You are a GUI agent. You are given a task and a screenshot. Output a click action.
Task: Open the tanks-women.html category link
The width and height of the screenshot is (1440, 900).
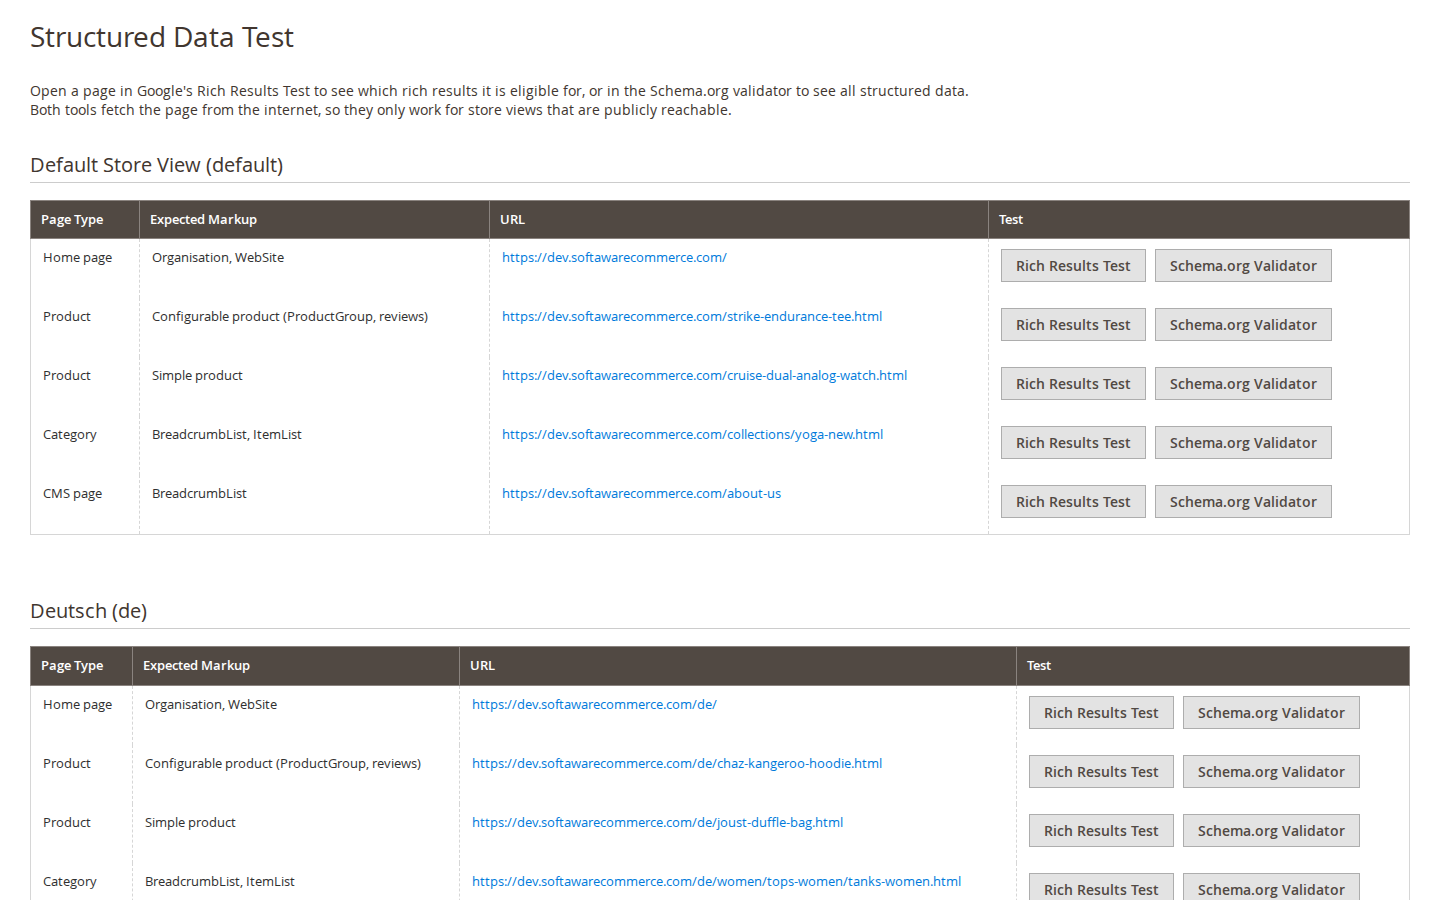click(716, 882)
